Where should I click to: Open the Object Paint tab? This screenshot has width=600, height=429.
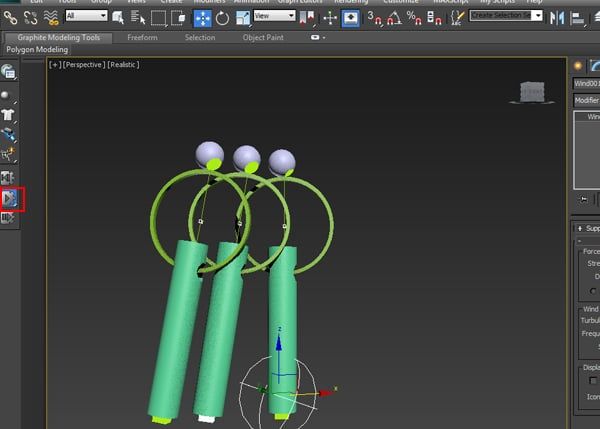coord(263,38)
